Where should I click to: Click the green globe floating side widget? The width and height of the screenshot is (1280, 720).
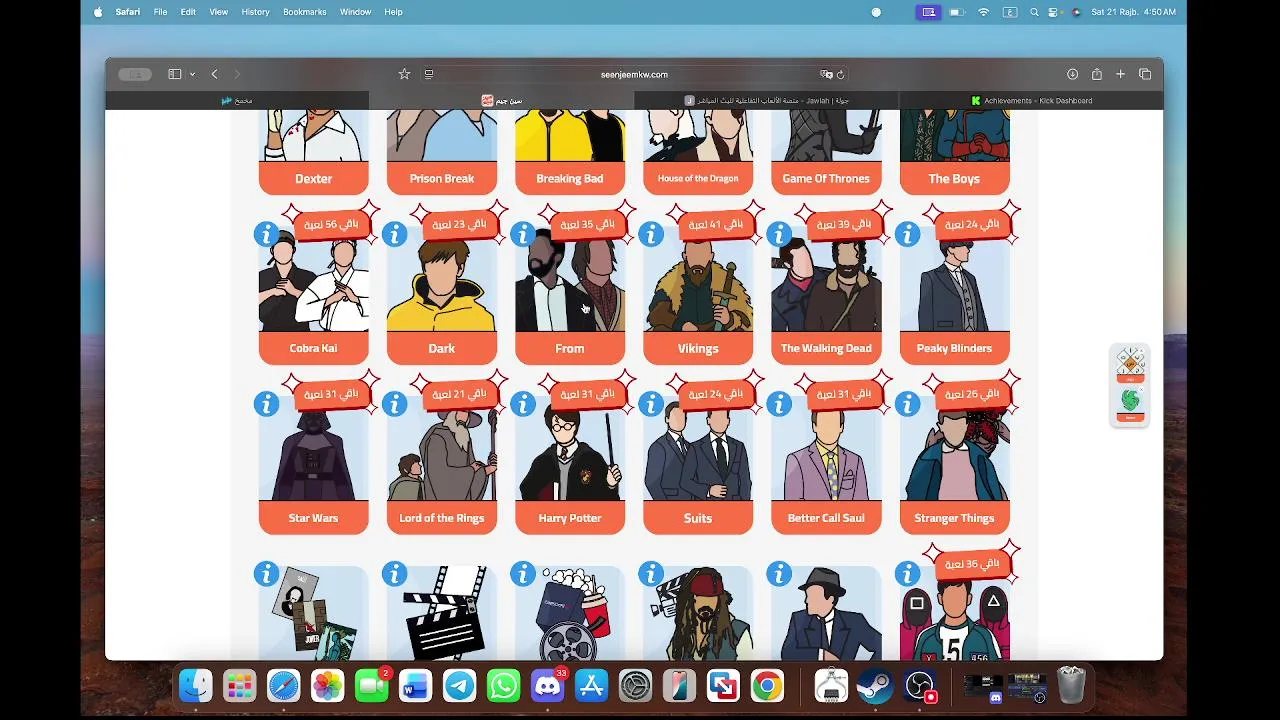point(1130,401)
